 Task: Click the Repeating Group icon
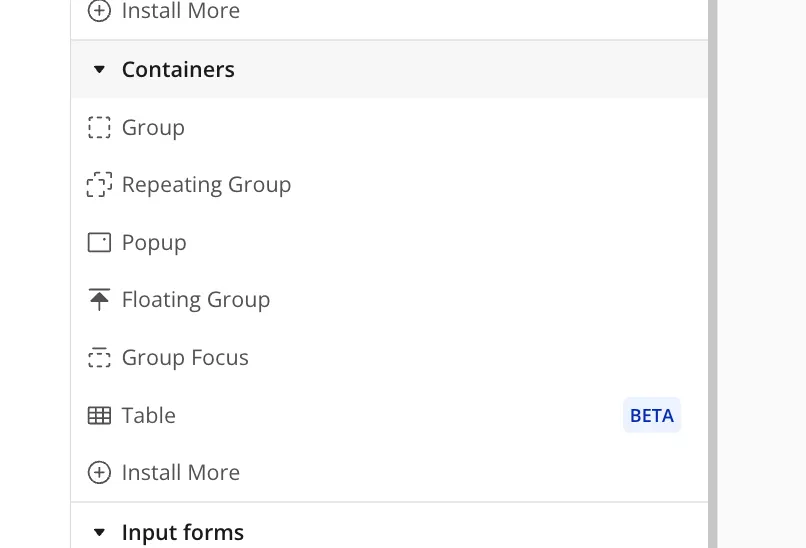(x=99, y=185)
